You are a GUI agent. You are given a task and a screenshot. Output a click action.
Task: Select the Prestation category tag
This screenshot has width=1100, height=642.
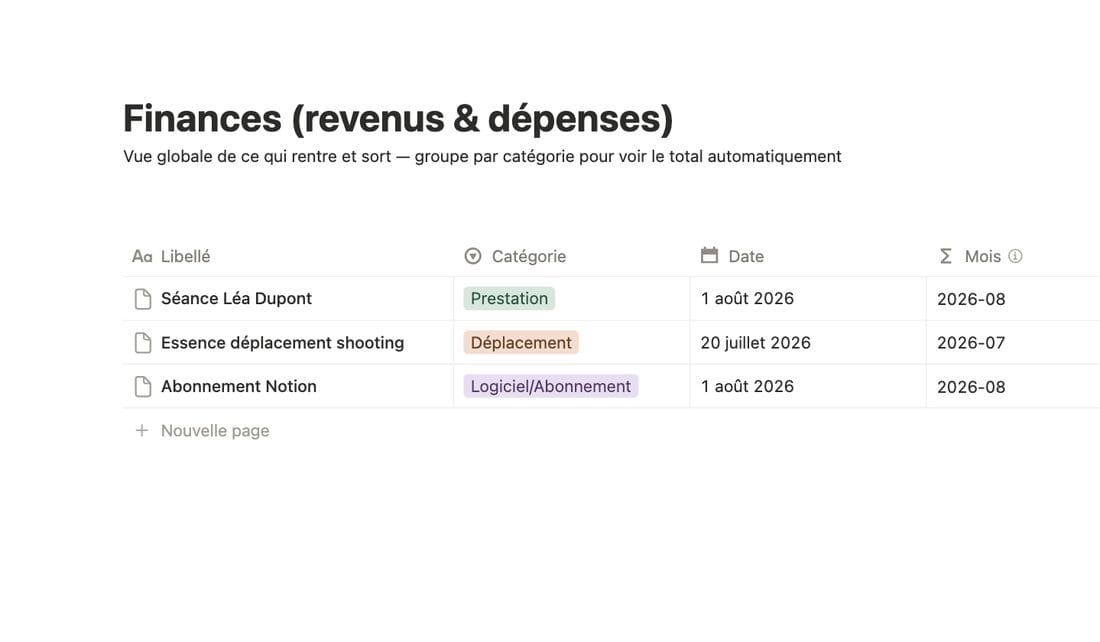[x=509, y=298]
